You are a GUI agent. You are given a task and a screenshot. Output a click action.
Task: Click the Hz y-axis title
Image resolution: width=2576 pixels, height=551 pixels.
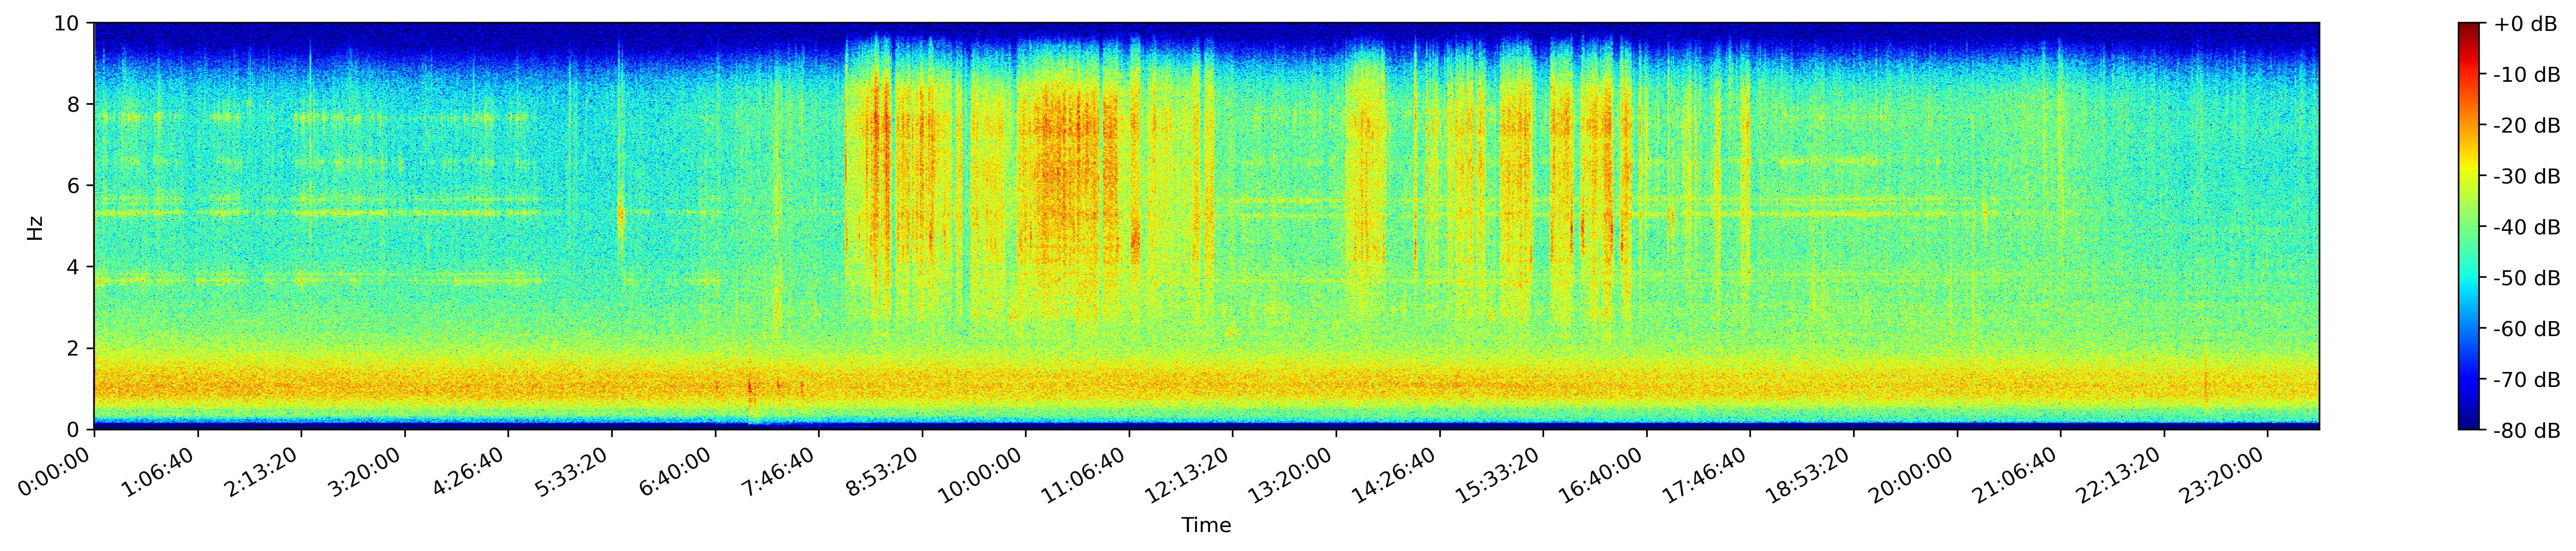pyautogui.click(x=36, y=227)
